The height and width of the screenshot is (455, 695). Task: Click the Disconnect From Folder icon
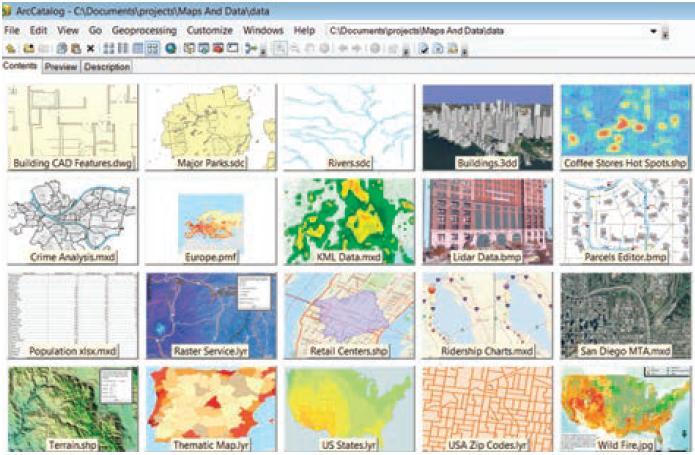(43, 48)
